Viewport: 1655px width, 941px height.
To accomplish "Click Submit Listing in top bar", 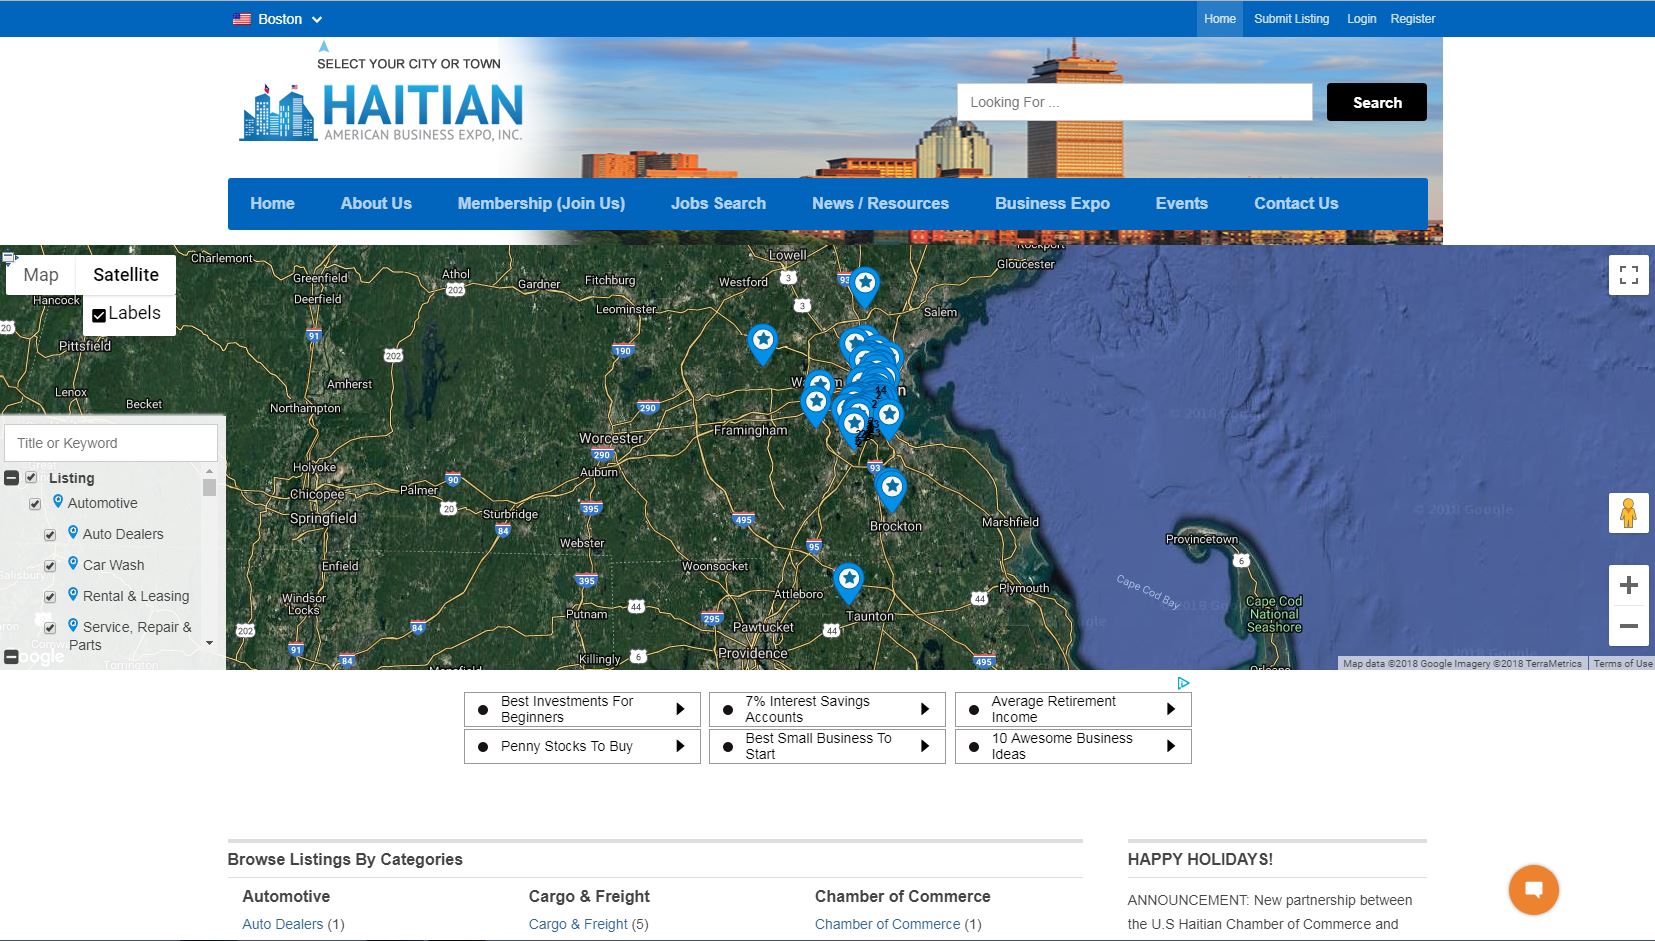I will [x=1291, y=19].
